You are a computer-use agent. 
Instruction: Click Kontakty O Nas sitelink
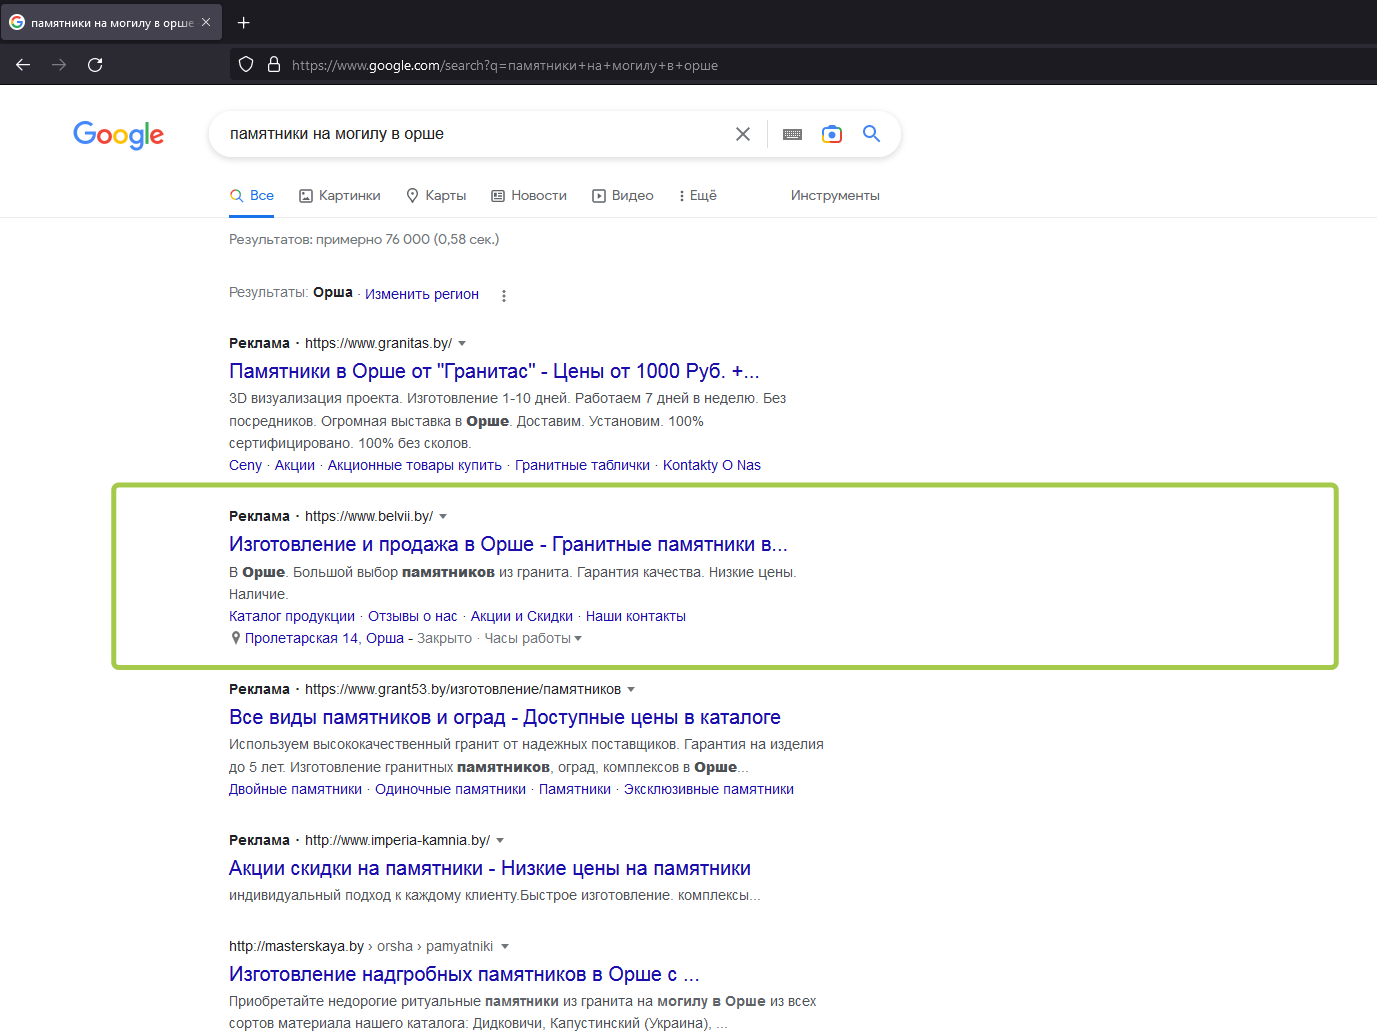(x=712, y=465)
